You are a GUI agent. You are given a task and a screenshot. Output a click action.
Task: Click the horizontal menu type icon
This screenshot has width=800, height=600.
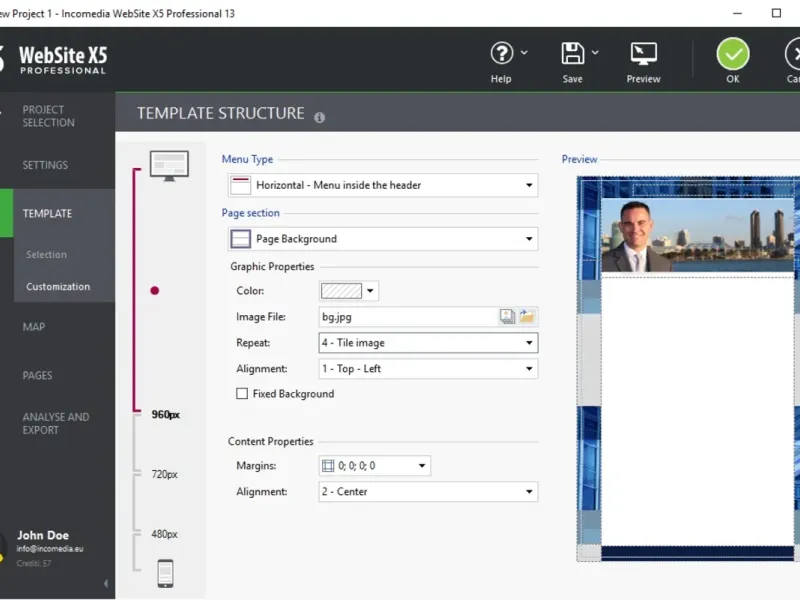(240, 185)
